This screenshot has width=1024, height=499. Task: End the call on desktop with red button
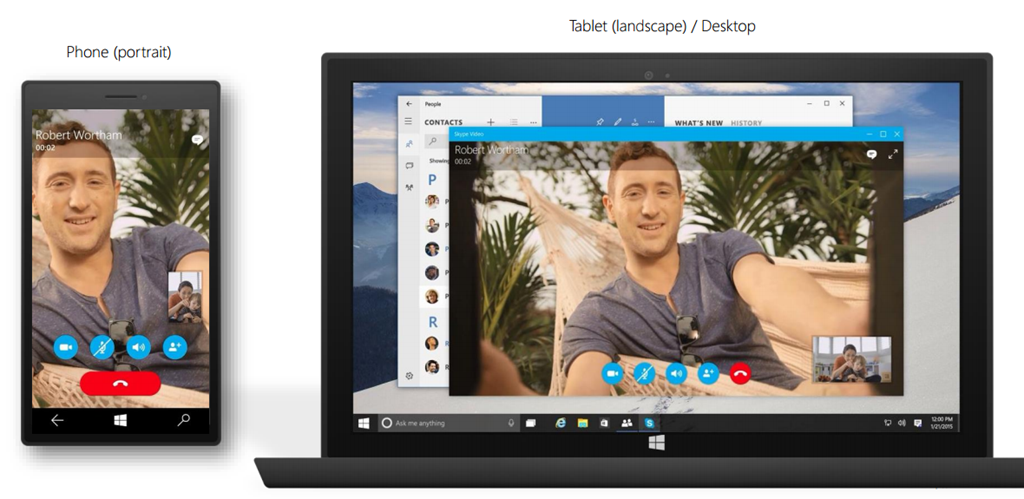click(x=740, y=373)
